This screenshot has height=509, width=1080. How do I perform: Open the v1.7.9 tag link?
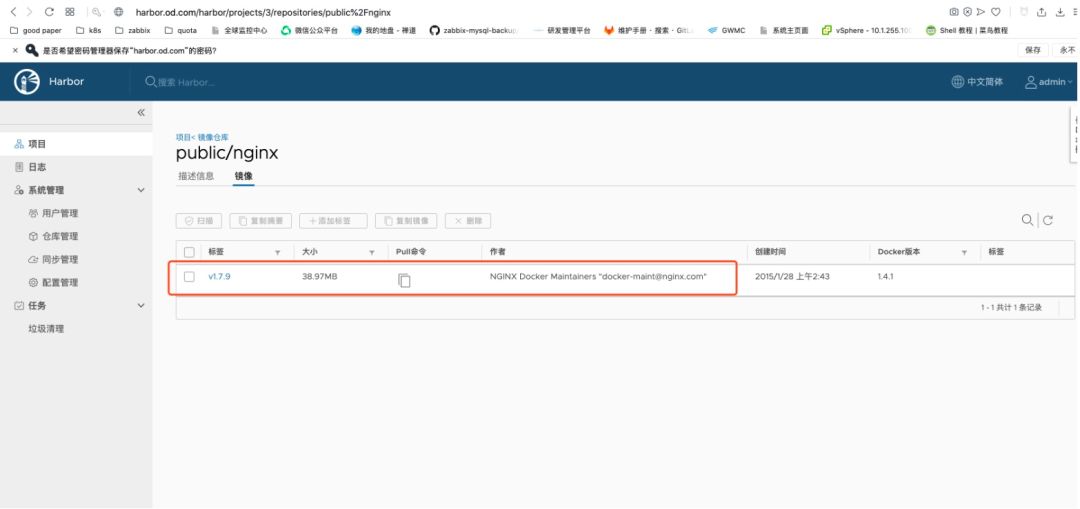[x=218, y=277]
